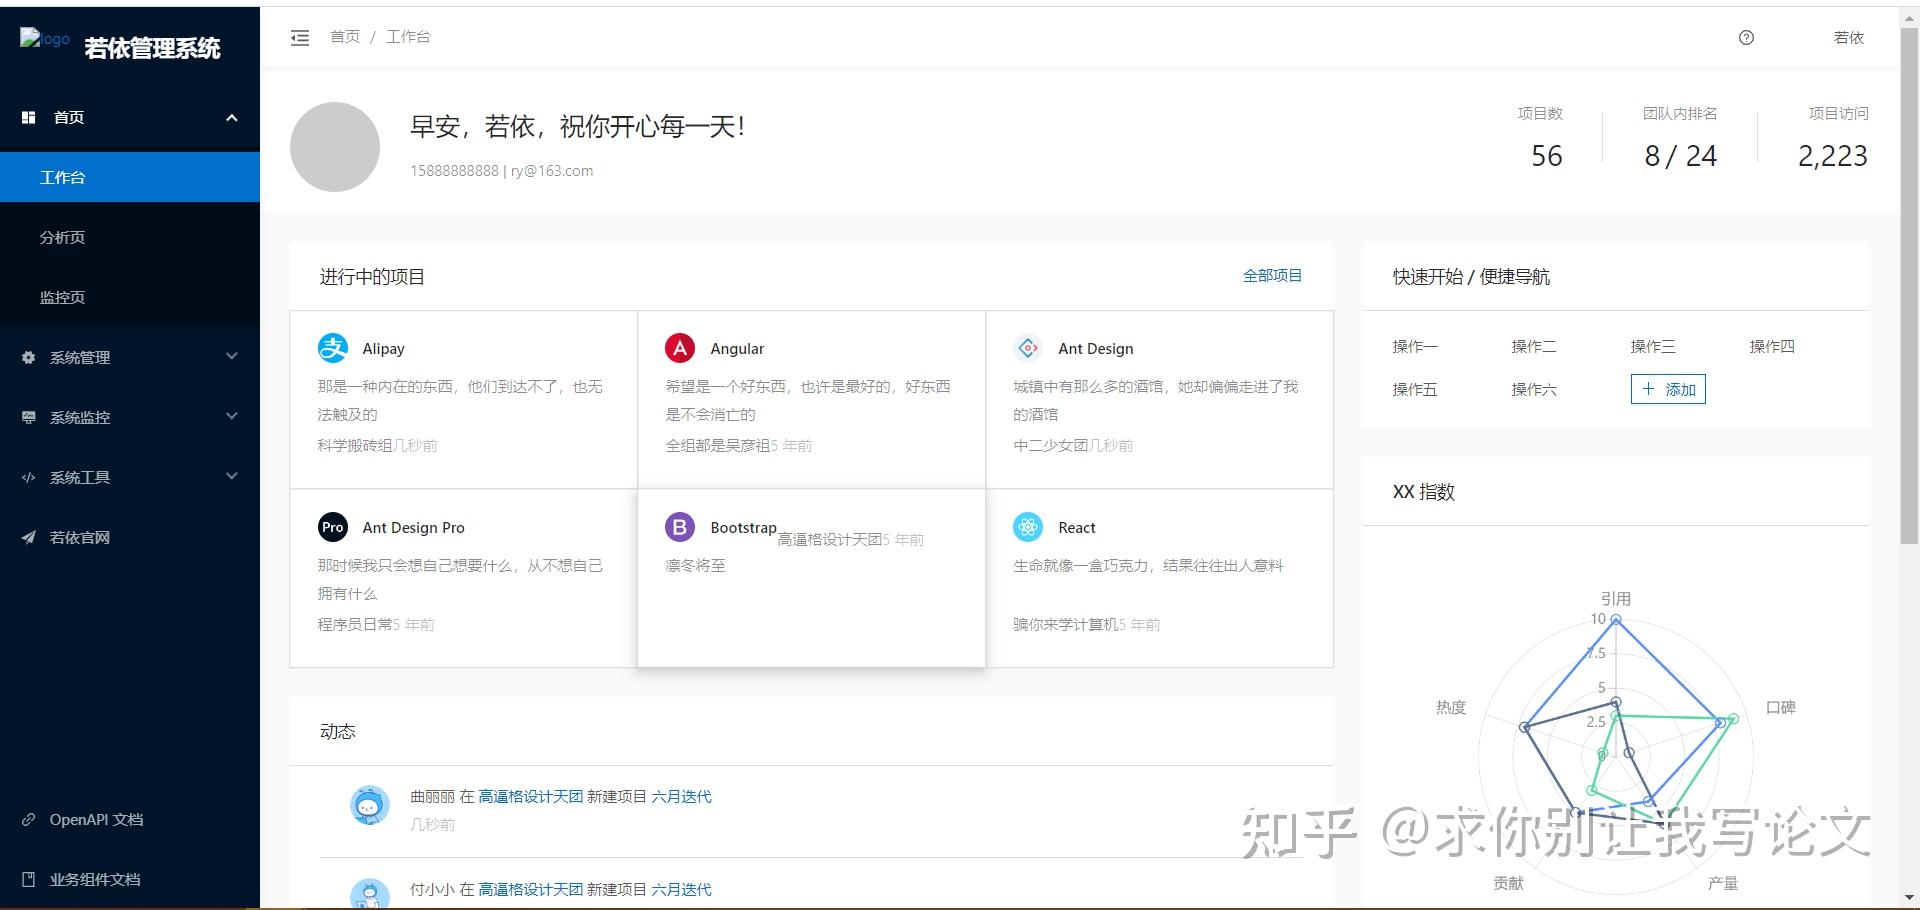The width and height of the screenshot is (1920, 910).
Task: Open the 分析页 page
Action: click(62, 237)
